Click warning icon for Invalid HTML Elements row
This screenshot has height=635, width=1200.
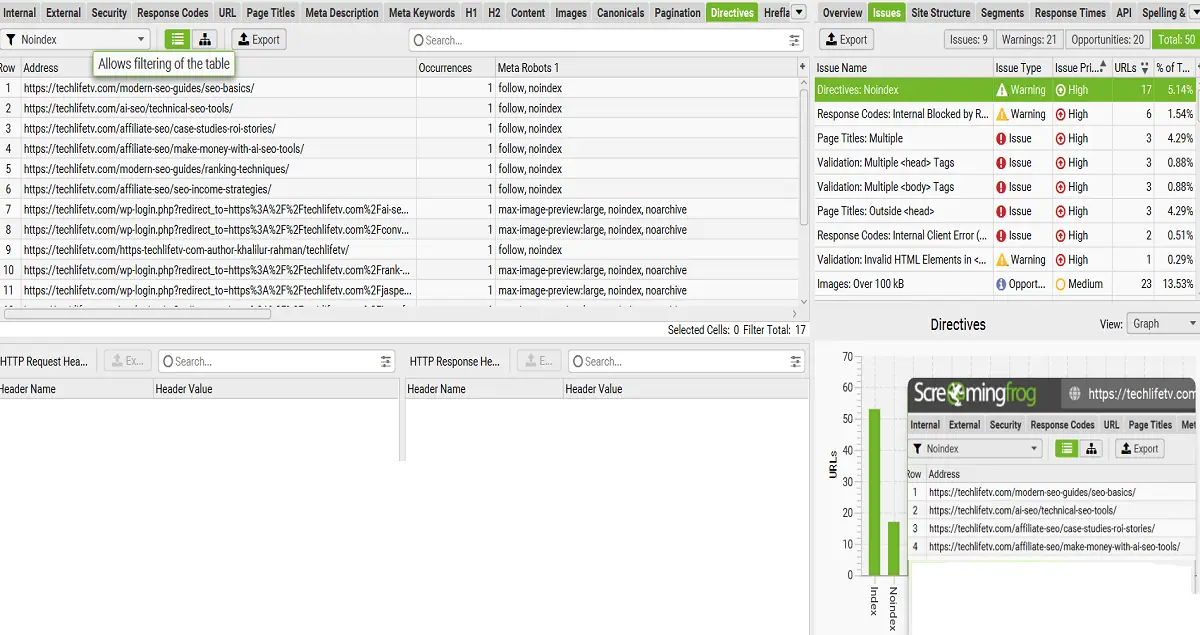click(1002, 259)
